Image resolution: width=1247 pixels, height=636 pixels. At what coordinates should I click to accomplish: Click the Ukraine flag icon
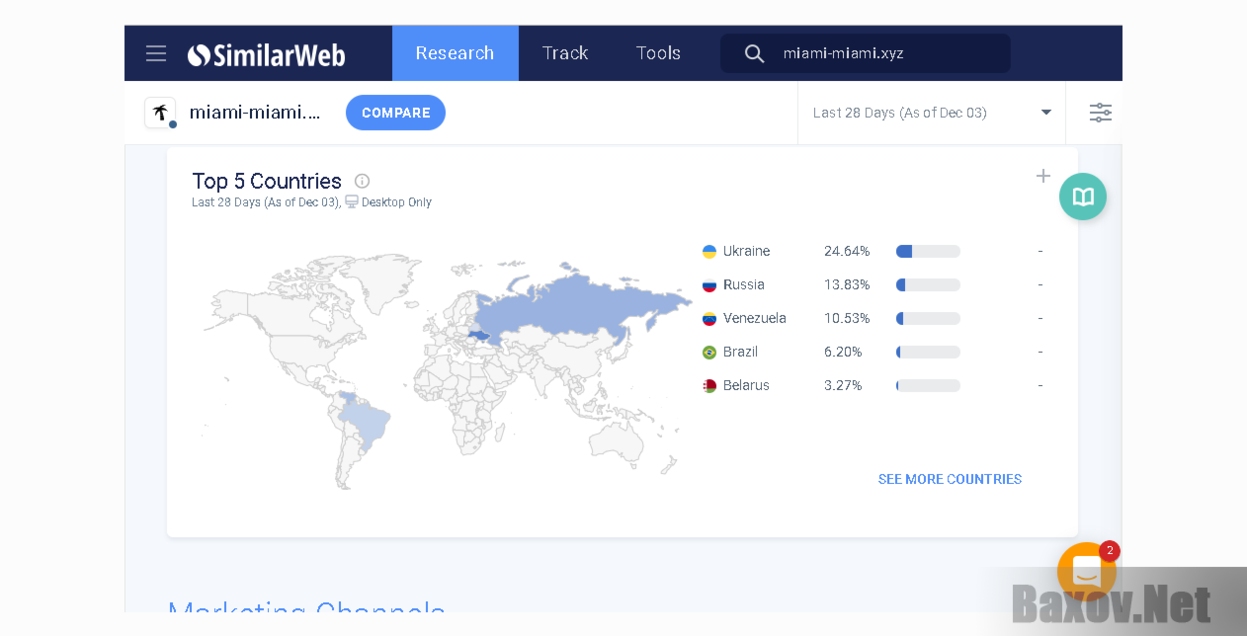pos(709,251)
